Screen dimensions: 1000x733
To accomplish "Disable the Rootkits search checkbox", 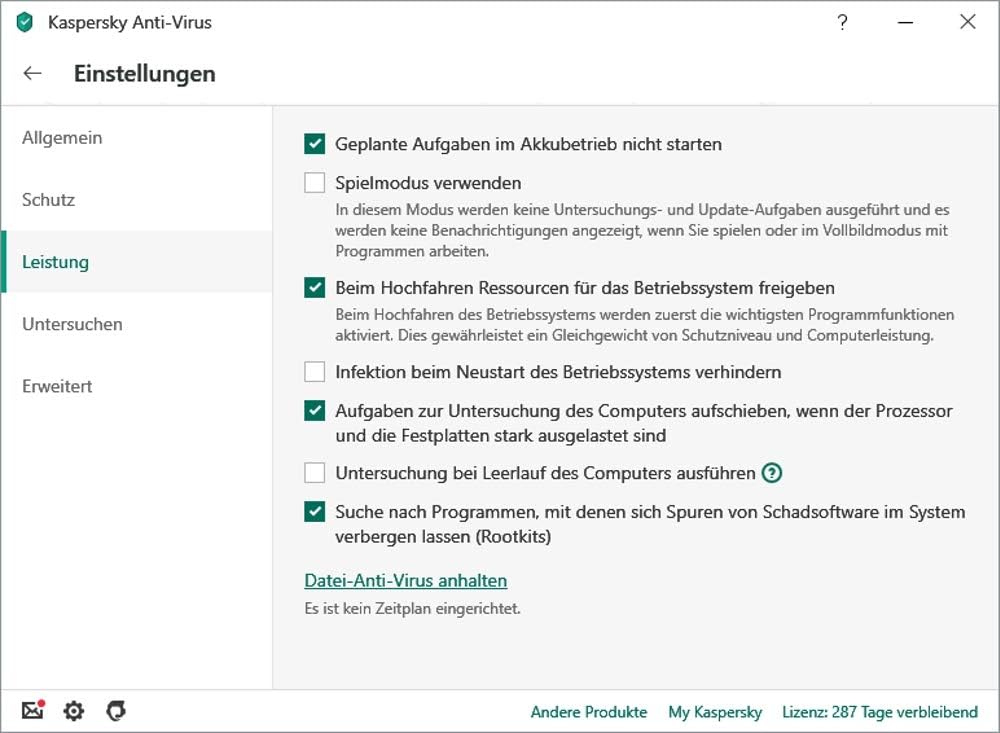I will pos(315,512).
